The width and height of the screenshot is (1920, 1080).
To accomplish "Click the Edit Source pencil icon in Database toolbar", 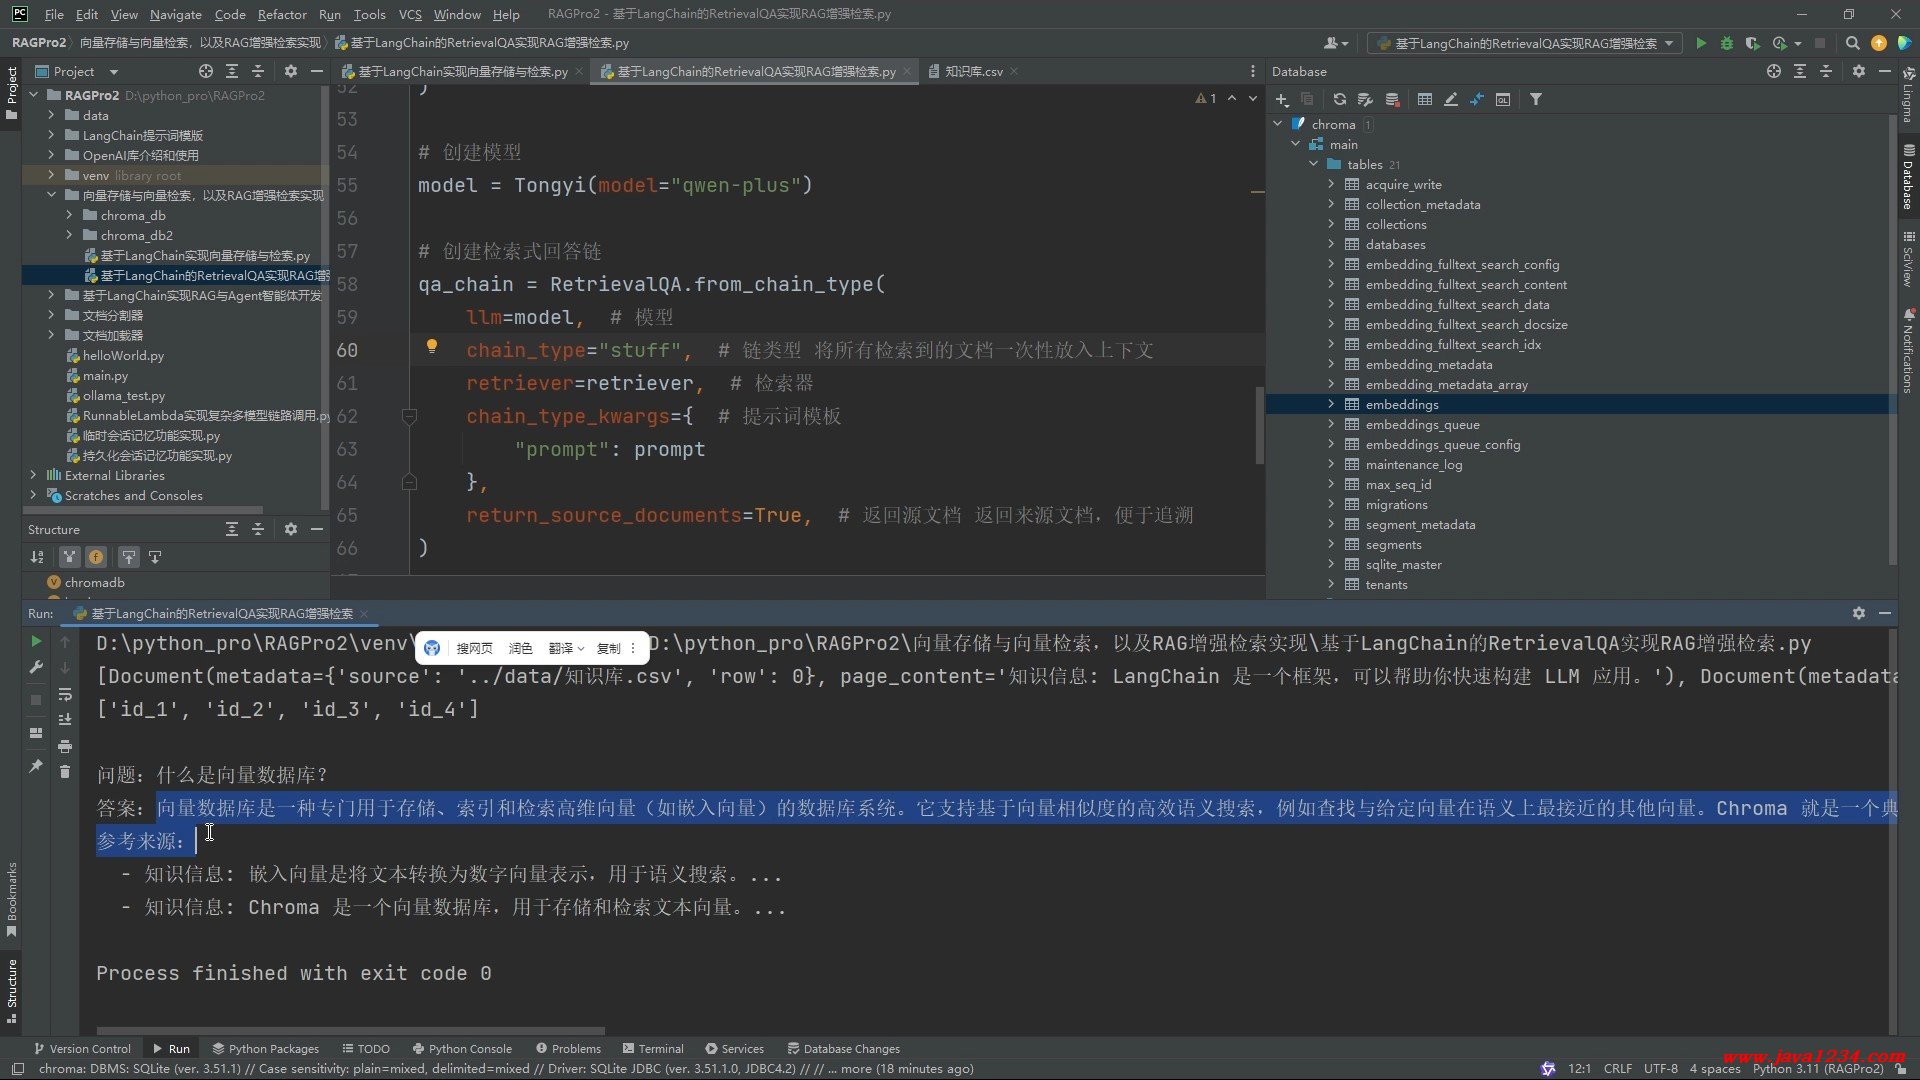I will click(x=1450, y=99).
